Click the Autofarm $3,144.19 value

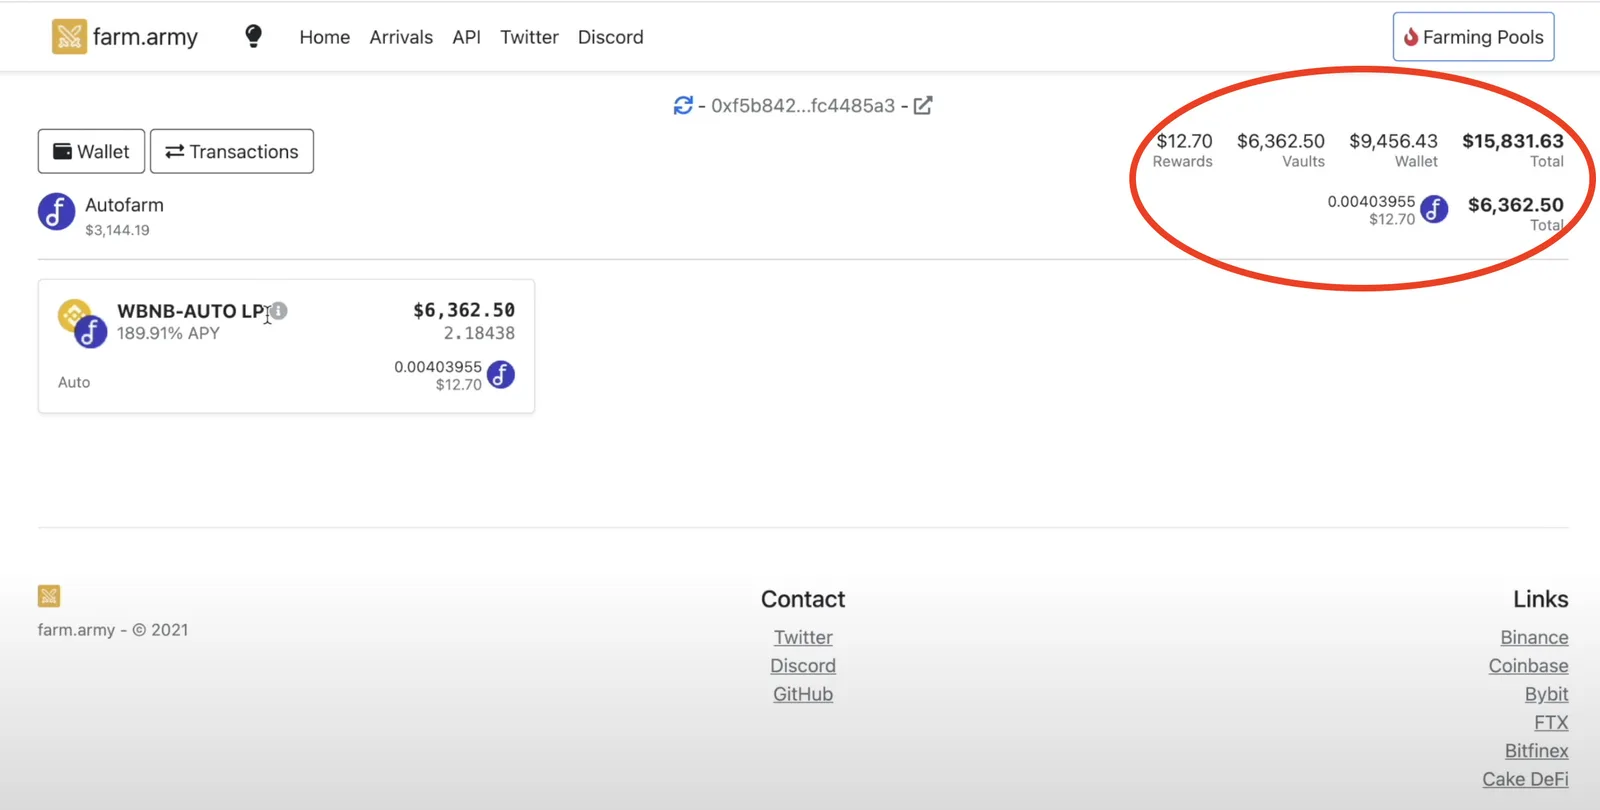click(117, 230)
